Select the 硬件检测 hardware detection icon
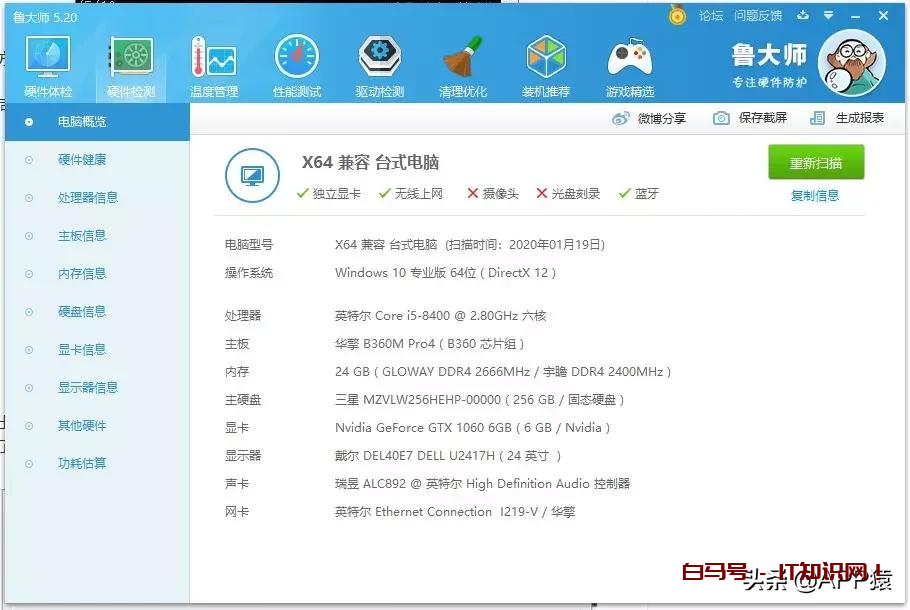 coord(130,62)
